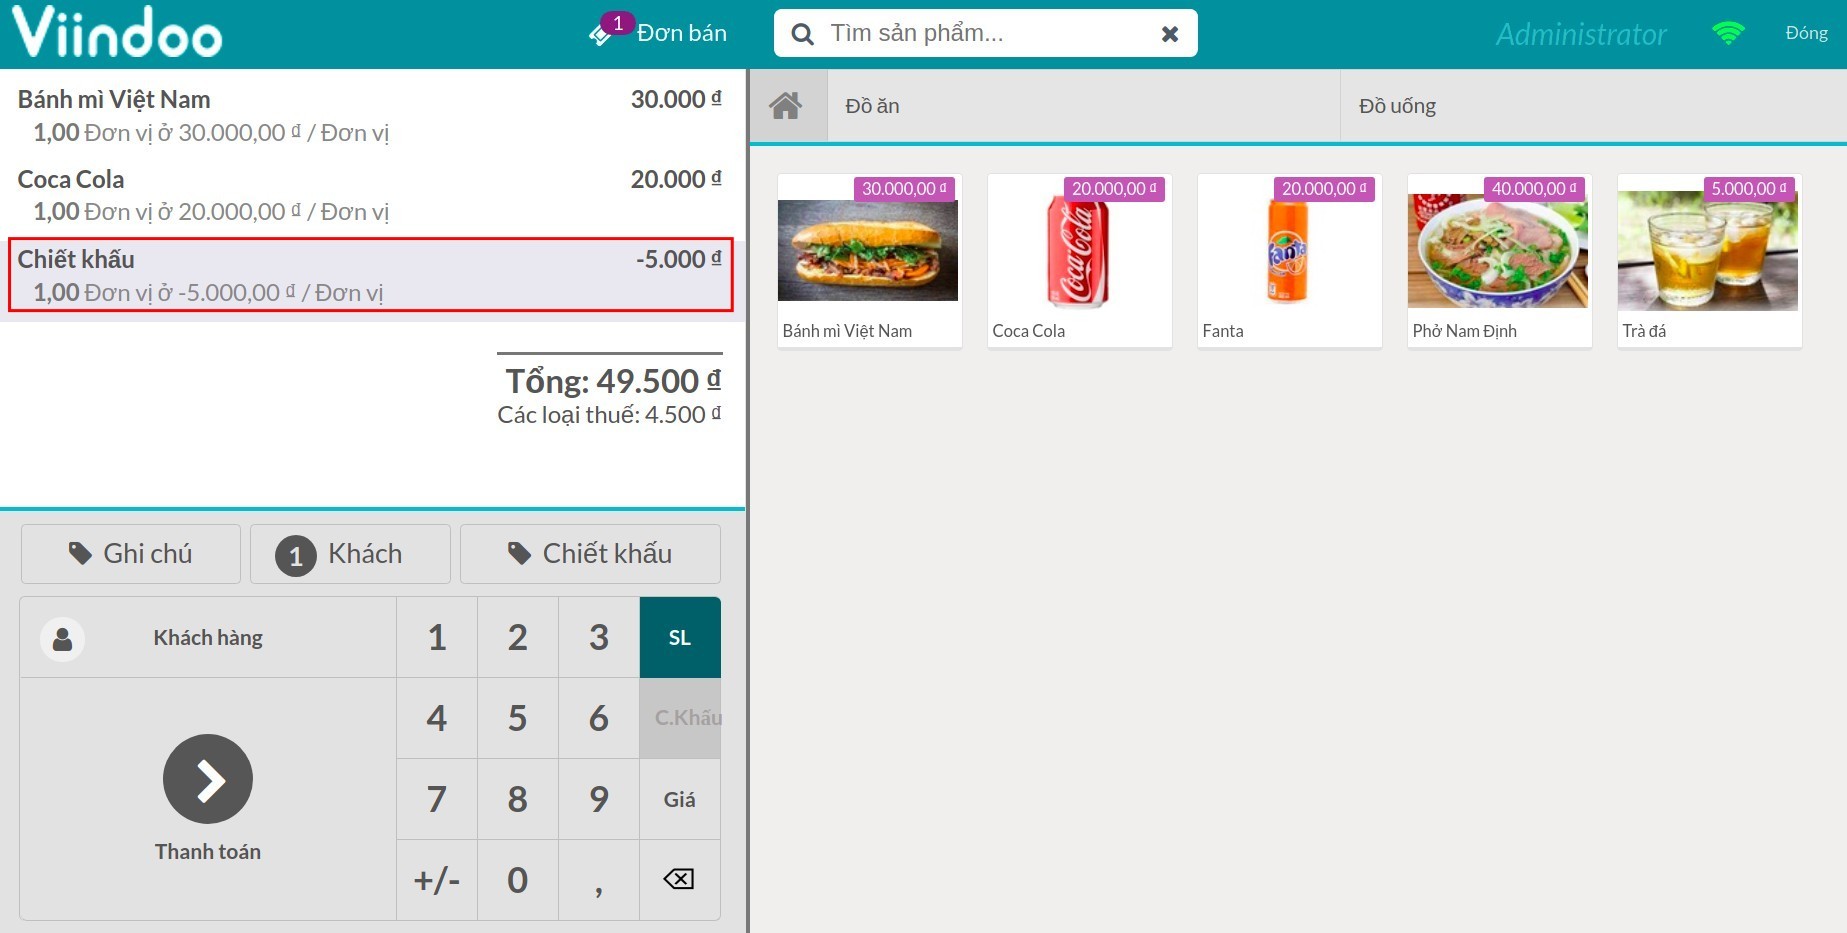
Task: Click the Các loại thuế: 4.500 tax line
Action: click(x=609, y=414)
